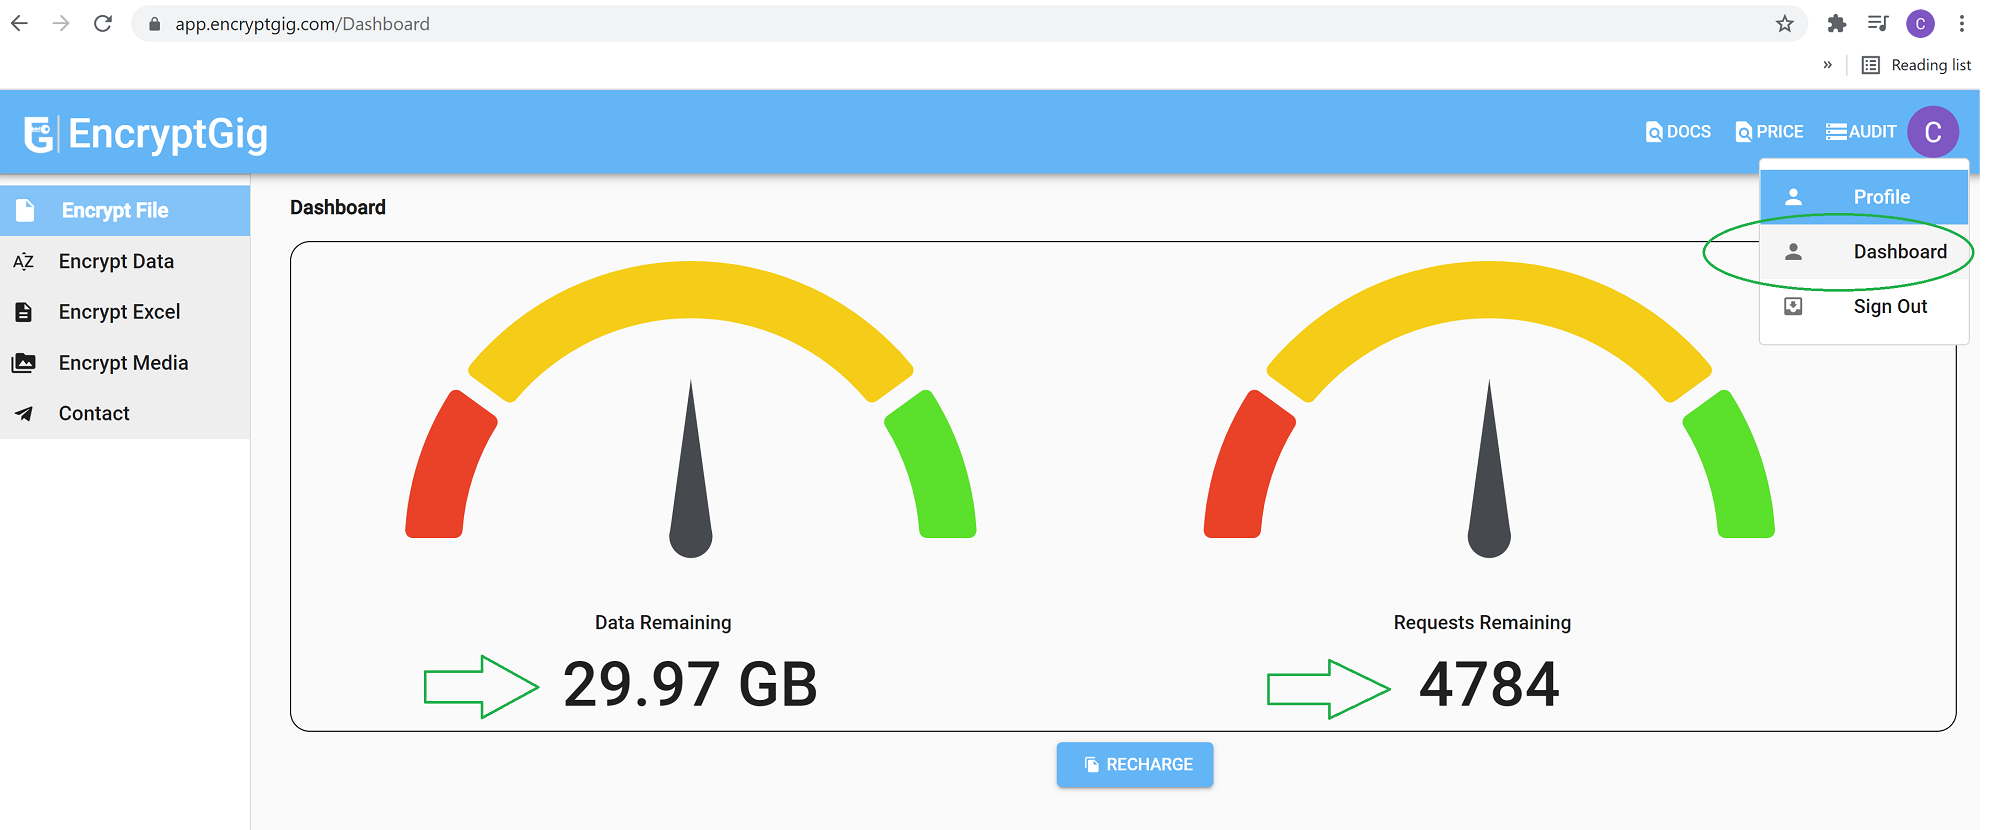Screen dimensions: 2000x830
Task: Click the Data Remaining label
Action: click(663, 623)
